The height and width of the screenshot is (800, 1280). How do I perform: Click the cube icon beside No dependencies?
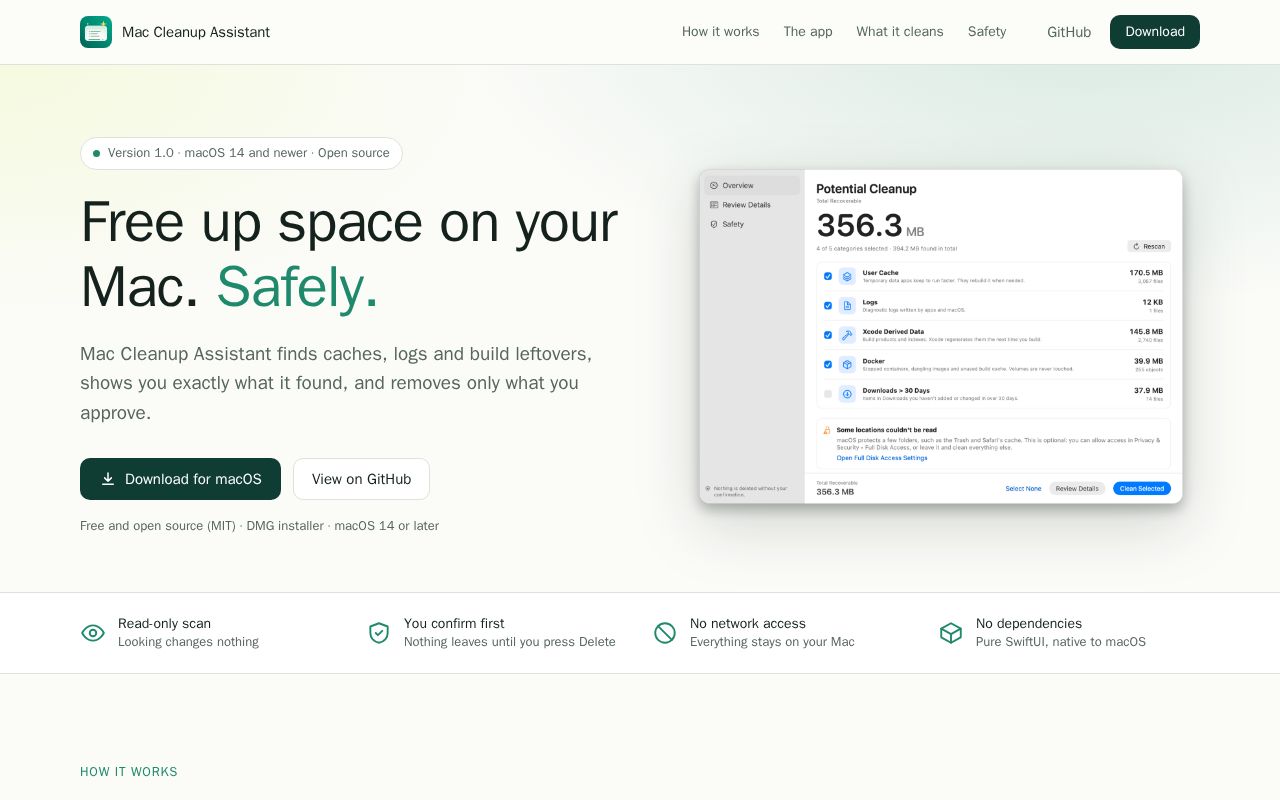pos(951,633)
